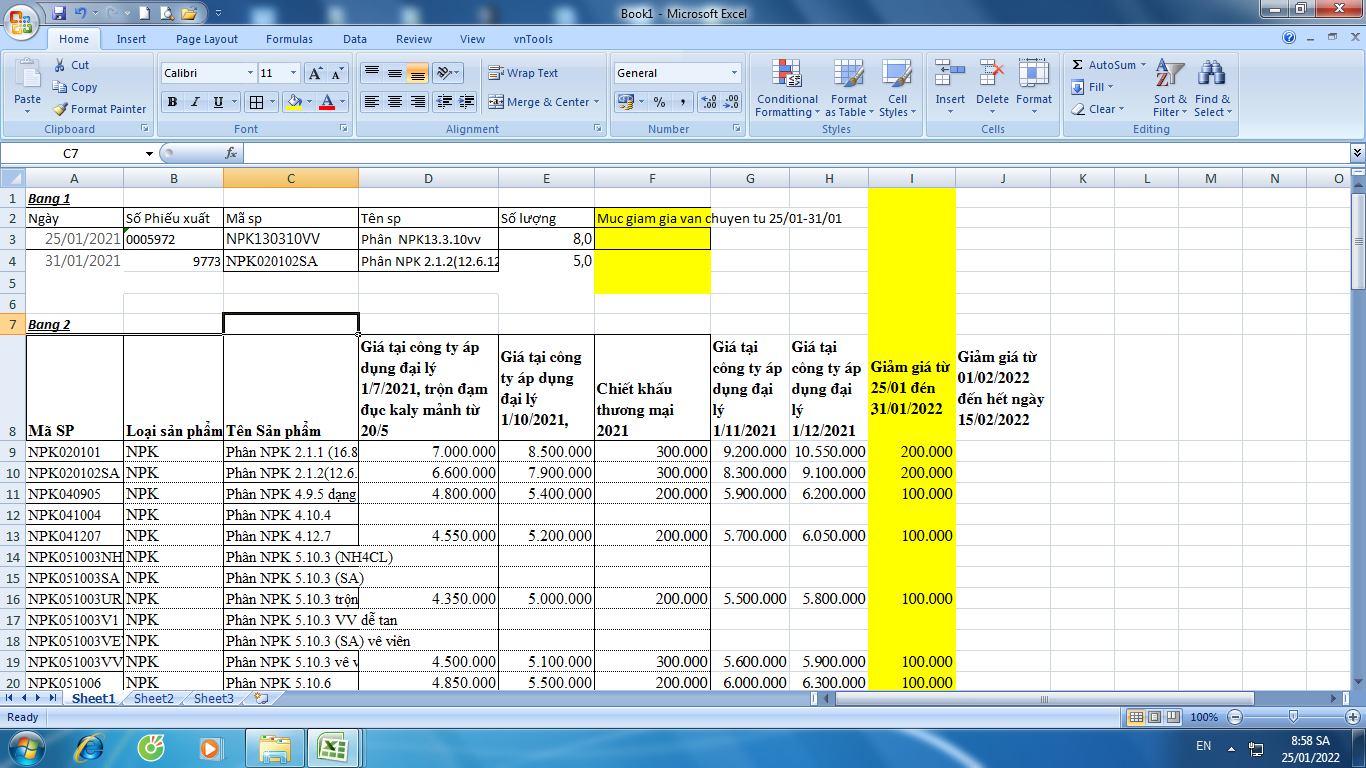The width and height of the screenshot is (1366, 768).
Task: Click the Insert Function fx icon
Action: point(231,153)
